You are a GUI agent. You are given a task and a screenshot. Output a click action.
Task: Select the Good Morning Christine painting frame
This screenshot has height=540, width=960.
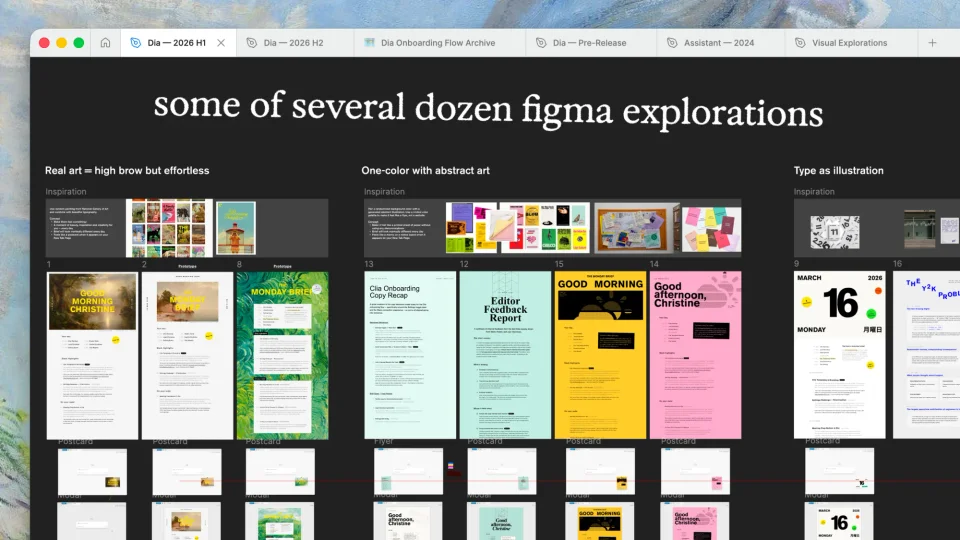click(x=92, y=355)
